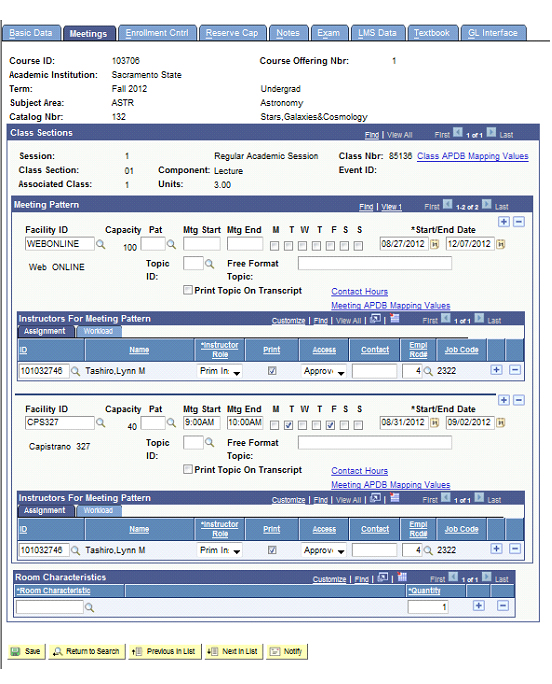
Task: Look up instructor ID in WEBONLINE instructor row
Action: (x=75, y=371)
